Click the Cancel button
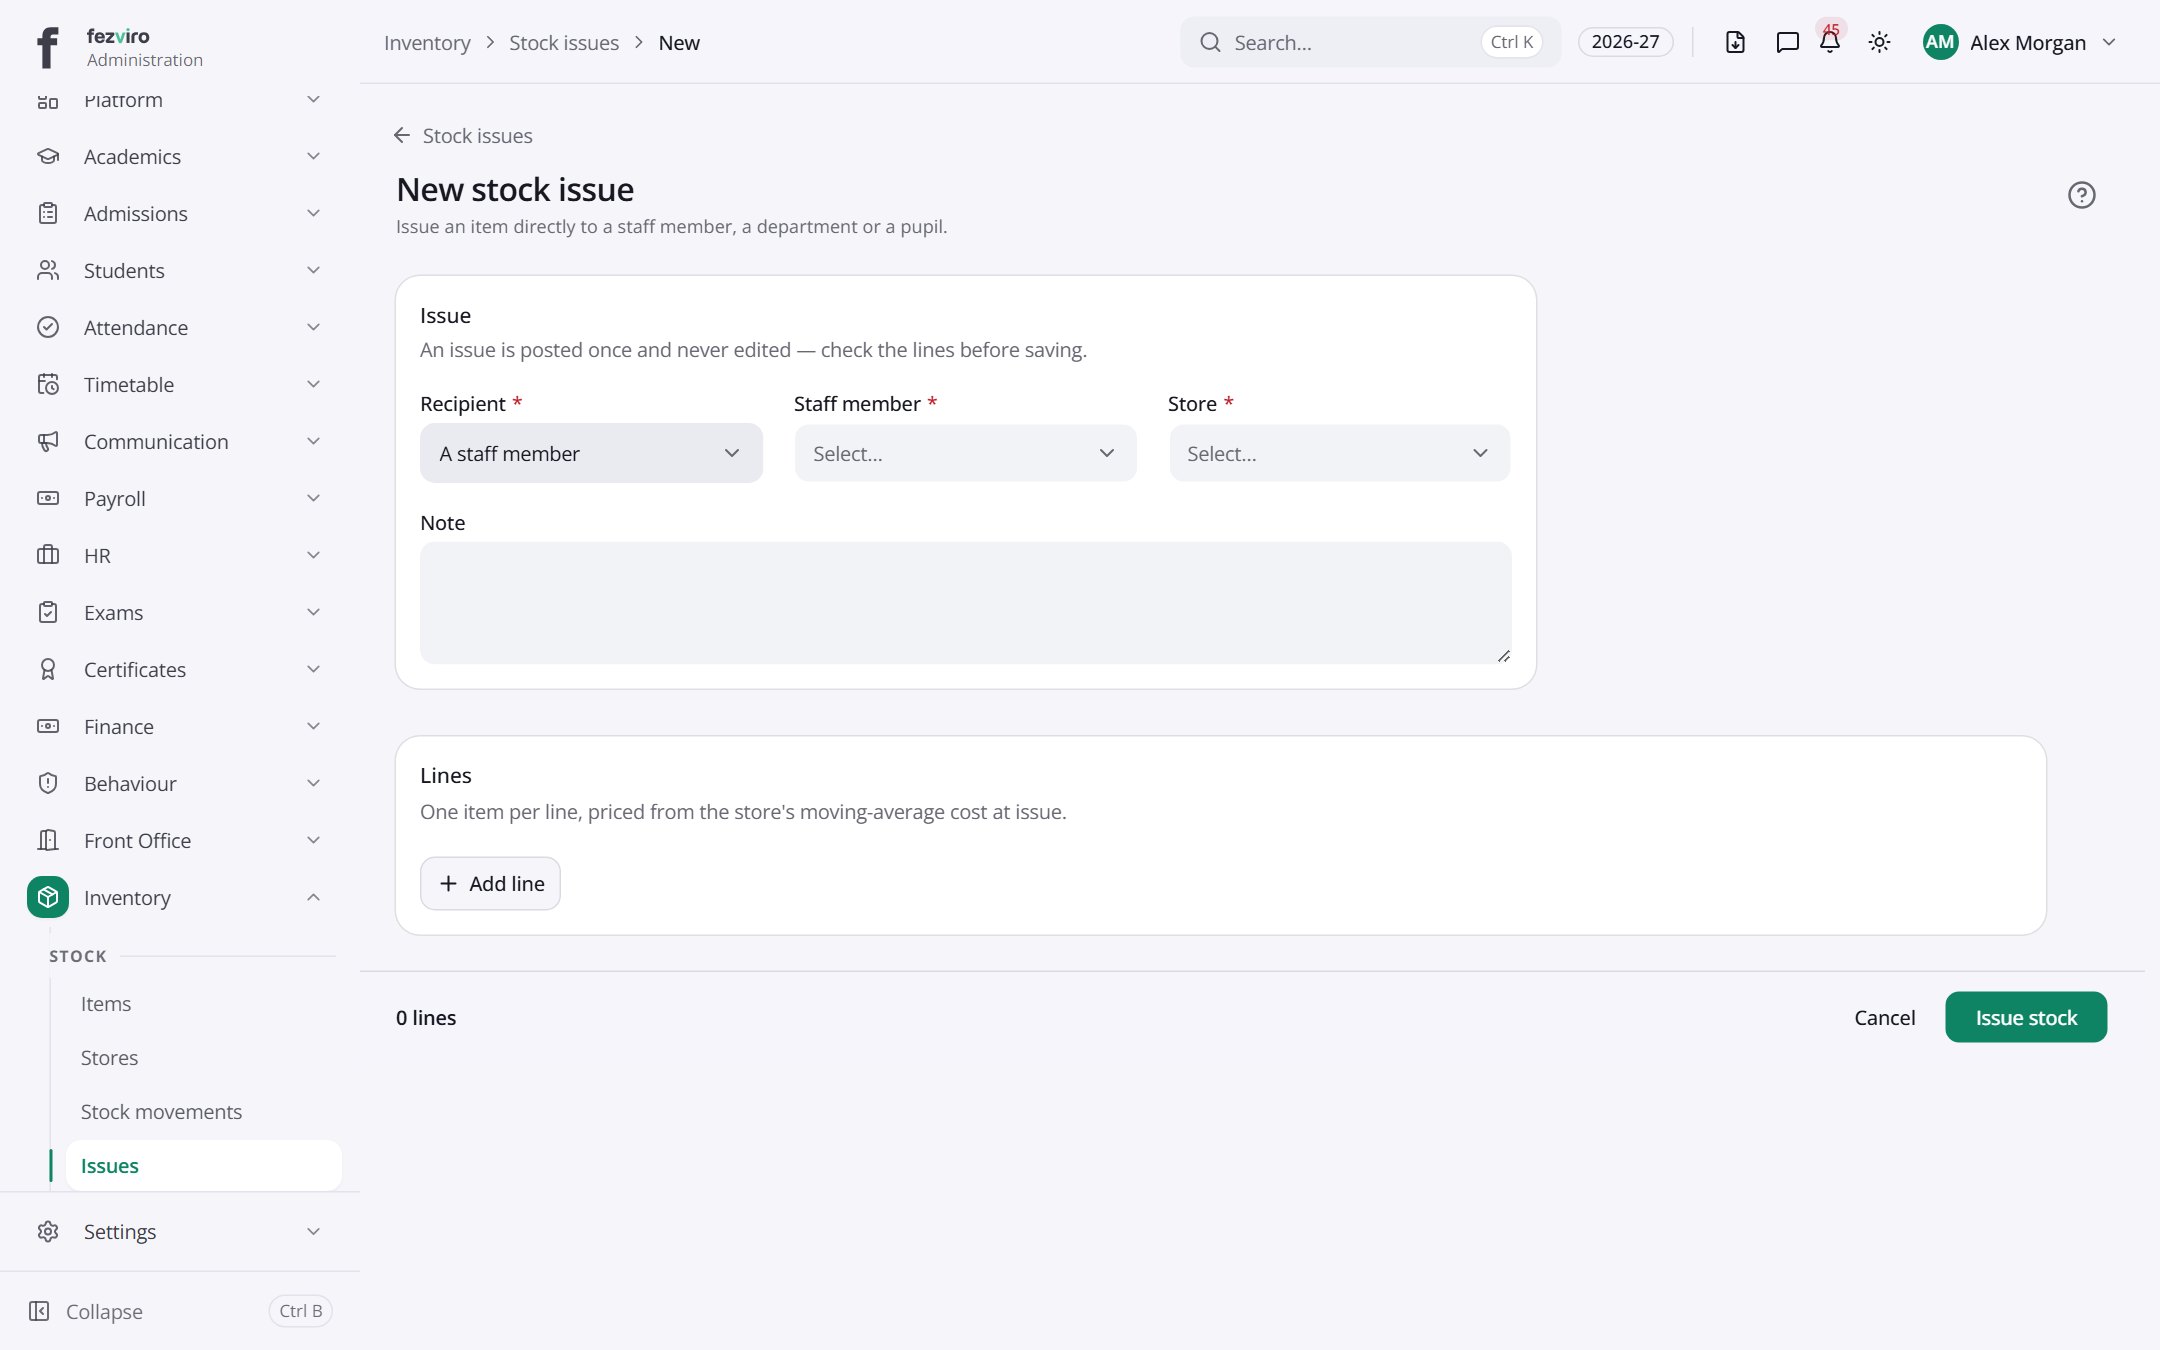 [1884, 1017]
